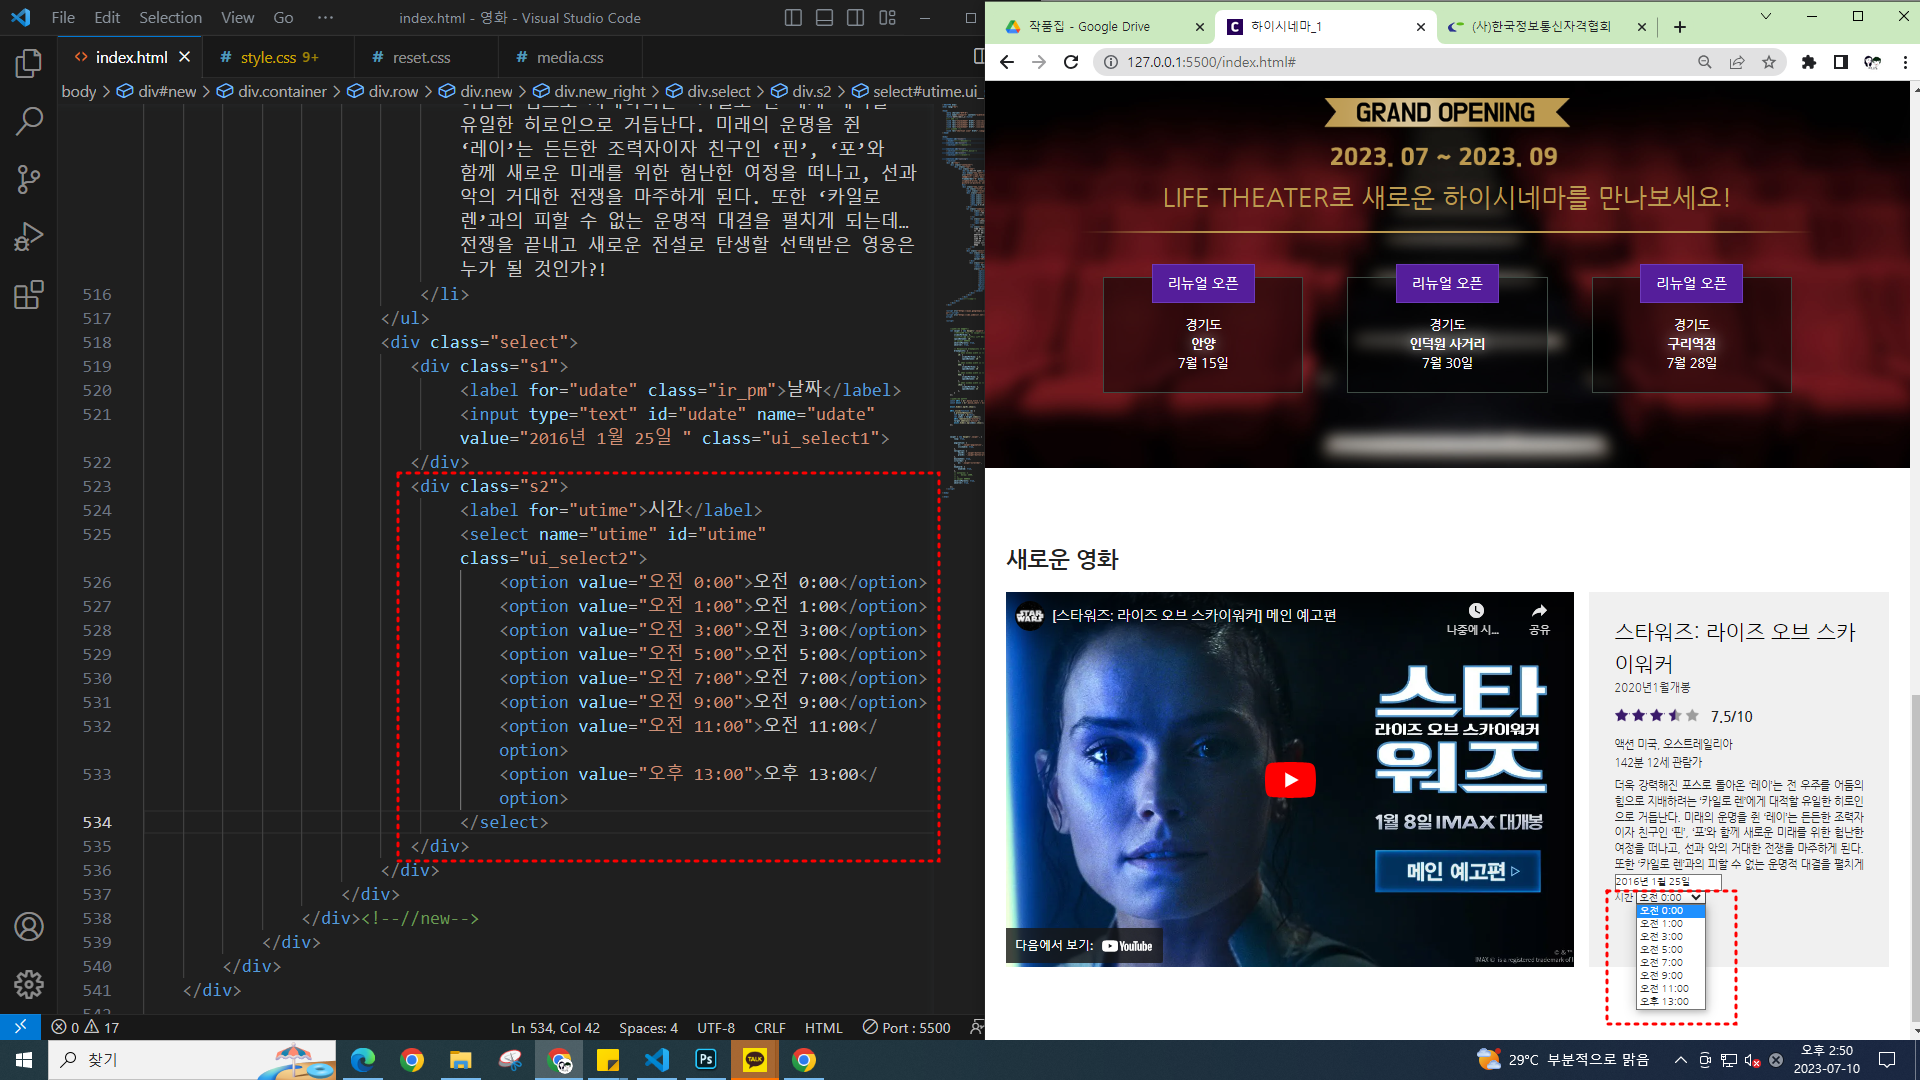Open the Selection menu

(170, 18)
